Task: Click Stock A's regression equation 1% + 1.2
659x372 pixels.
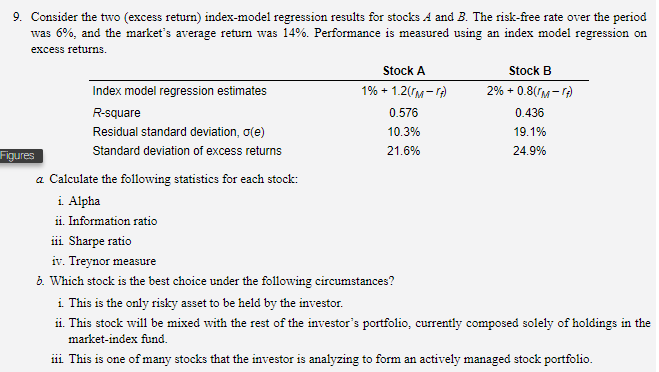Action: pyautogui.click(x=403, y=91)
